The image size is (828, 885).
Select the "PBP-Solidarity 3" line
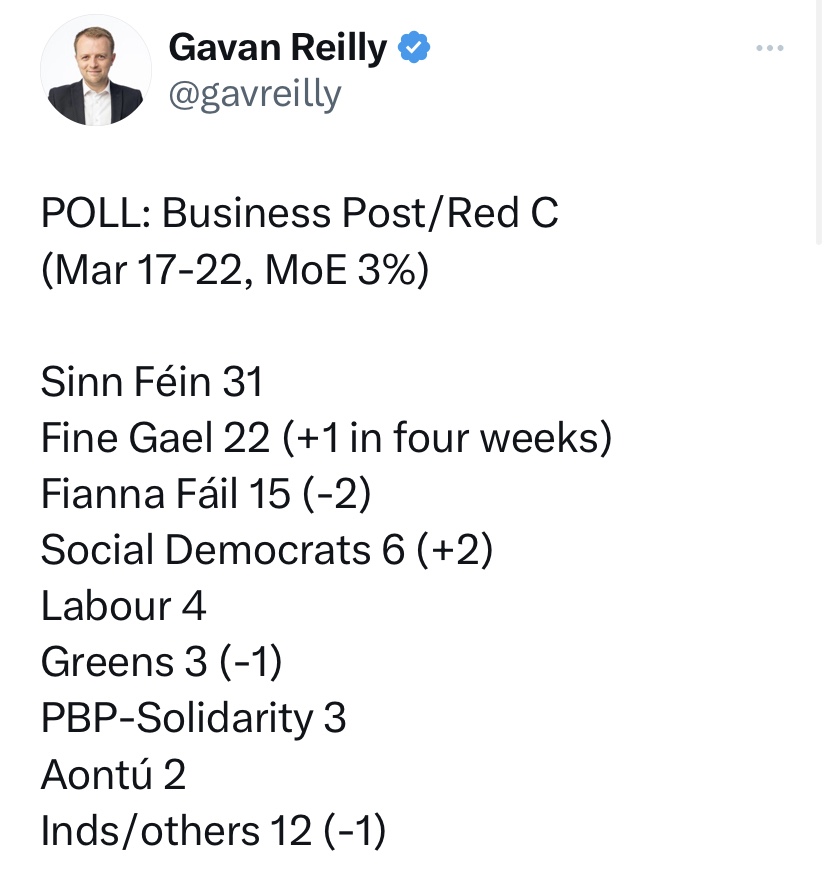(193, 718)
